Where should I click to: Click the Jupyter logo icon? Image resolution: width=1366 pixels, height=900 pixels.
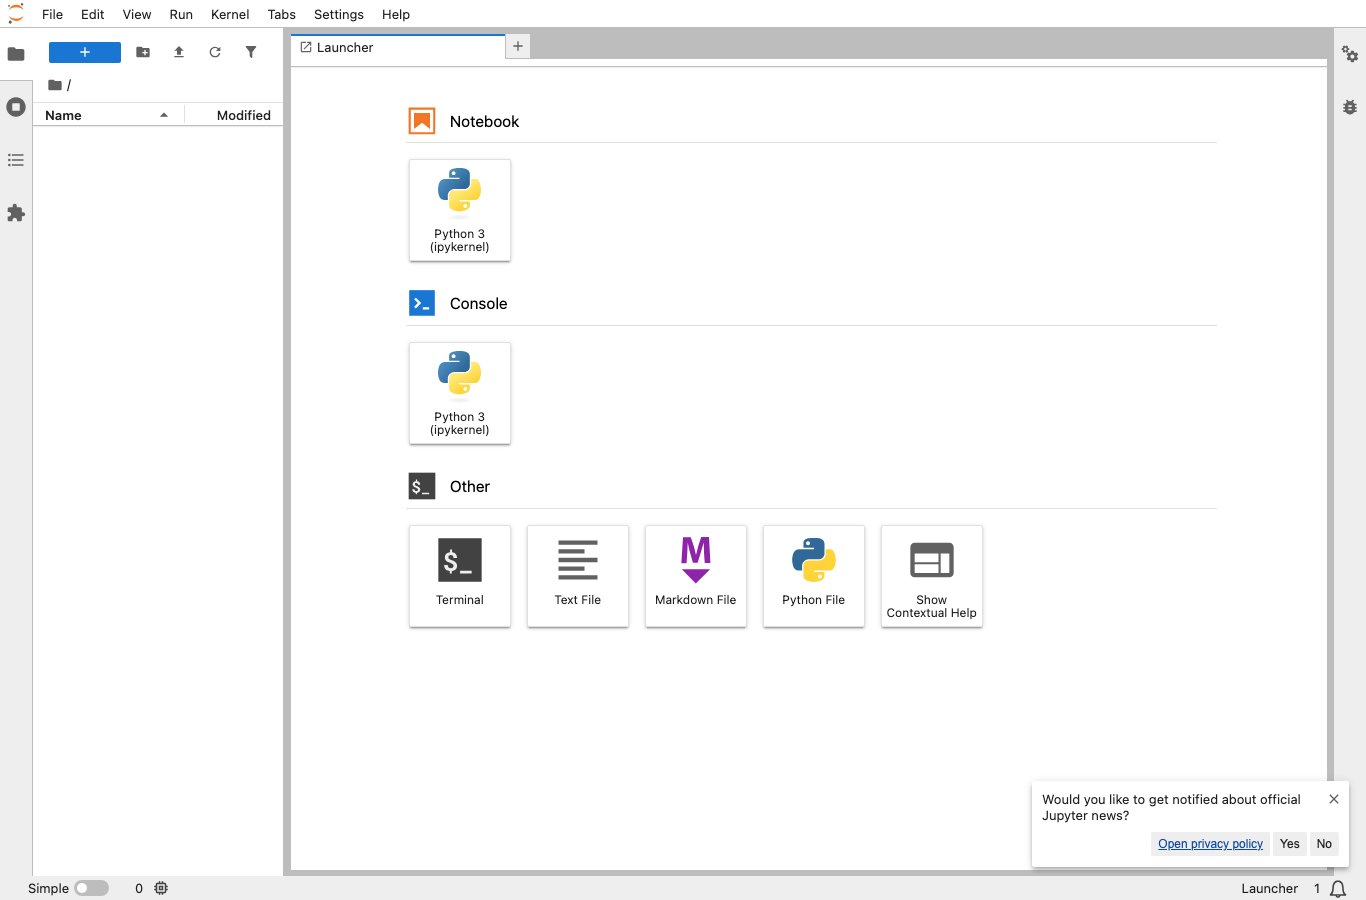[16, 14]
